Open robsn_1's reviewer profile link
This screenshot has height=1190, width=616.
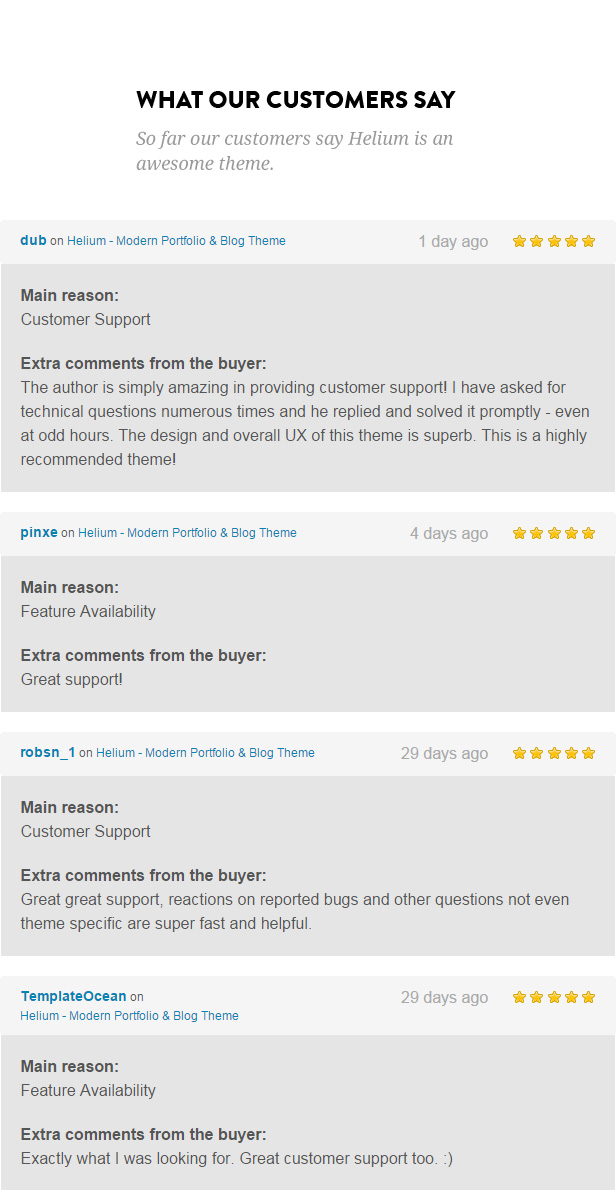click(x=48, y=753)
